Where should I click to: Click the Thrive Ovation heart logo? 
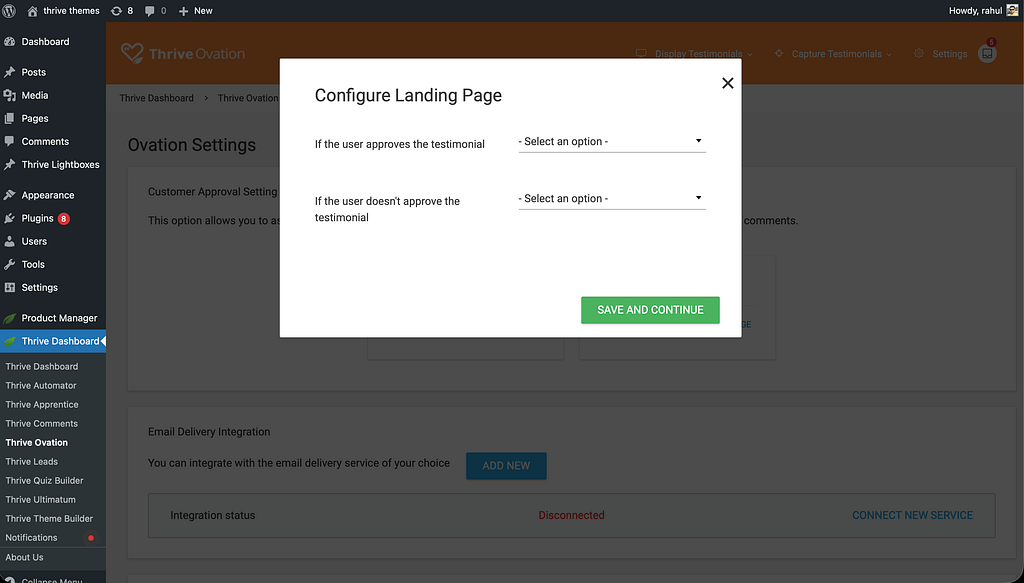[x=132, y=54]
